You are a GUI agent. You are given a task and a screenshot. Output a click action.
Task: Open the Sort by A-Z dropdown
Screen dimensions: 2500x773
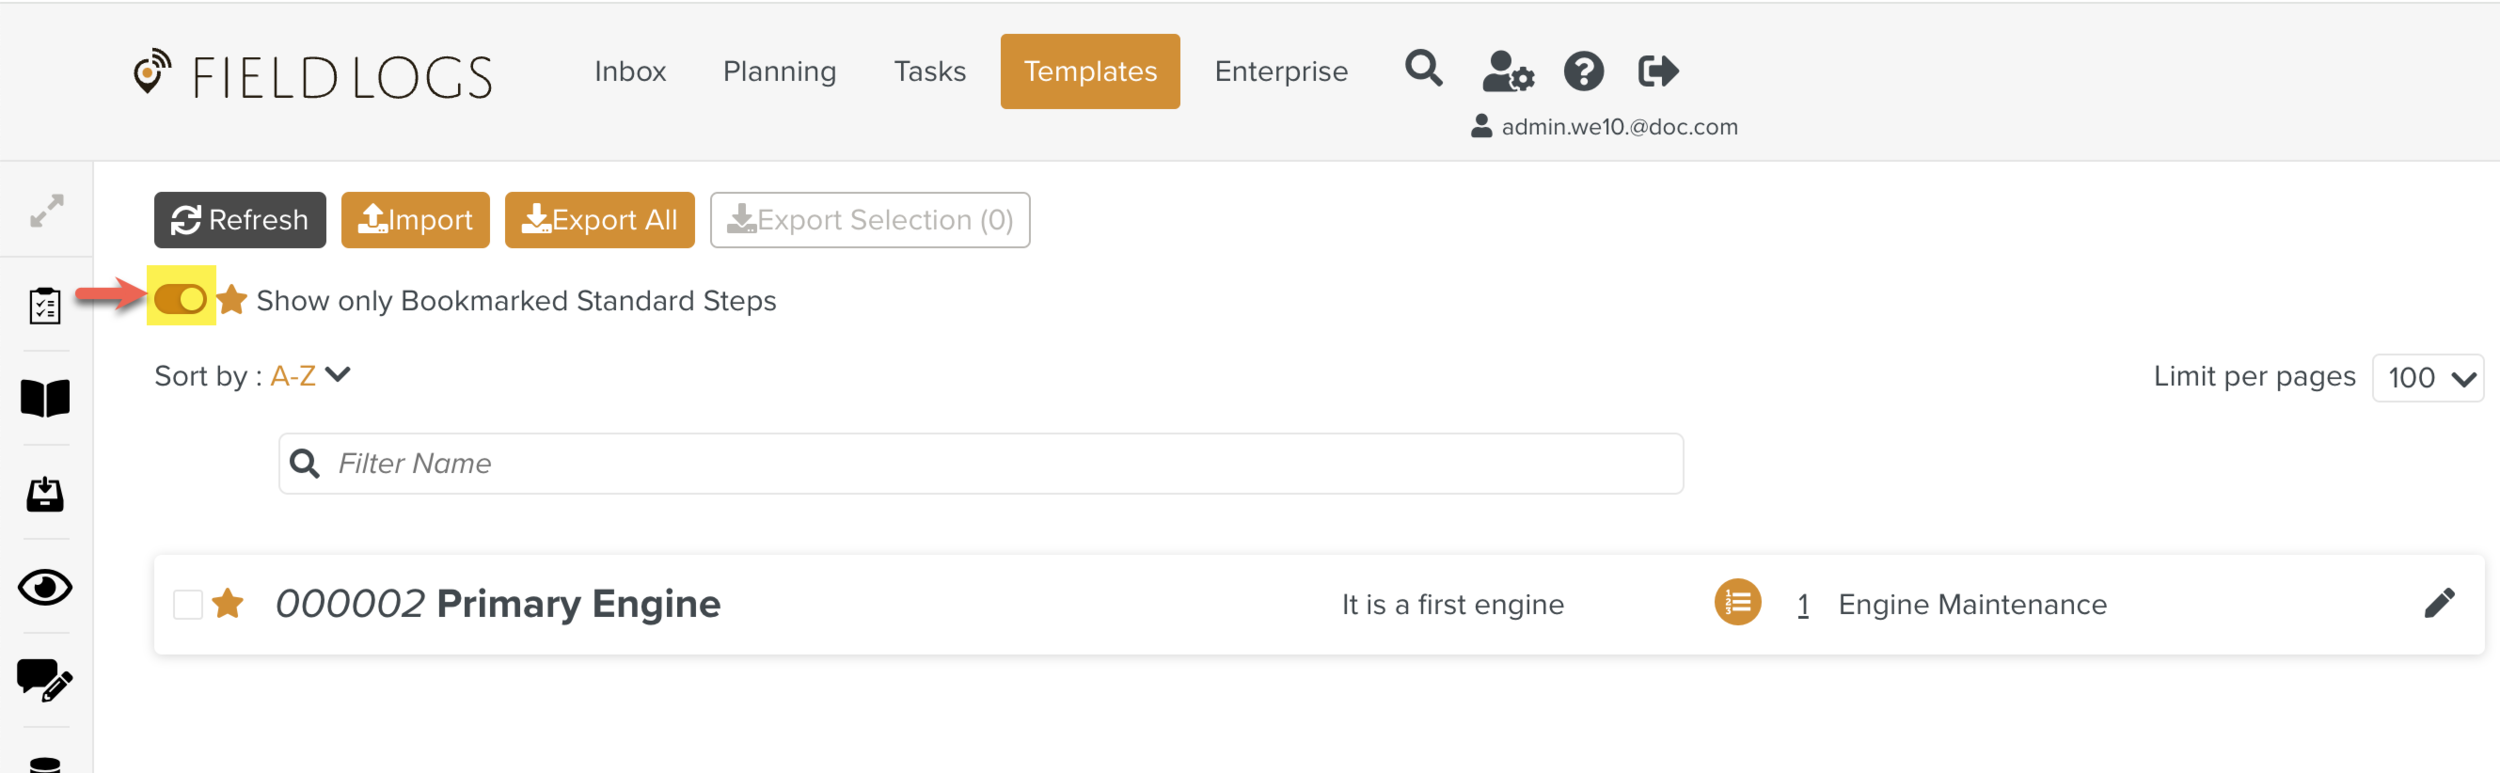point(310,376)
